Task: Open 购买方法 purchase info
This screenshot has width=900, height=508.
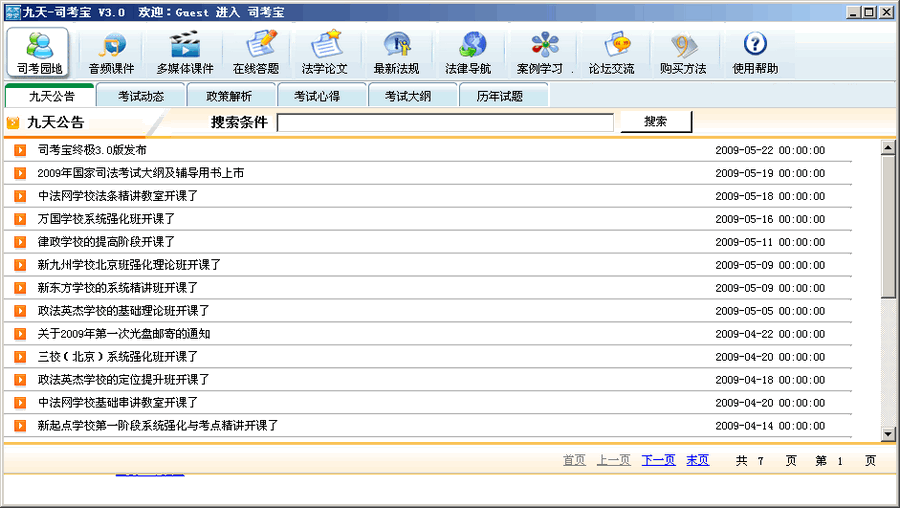Action: coord(683,52)
